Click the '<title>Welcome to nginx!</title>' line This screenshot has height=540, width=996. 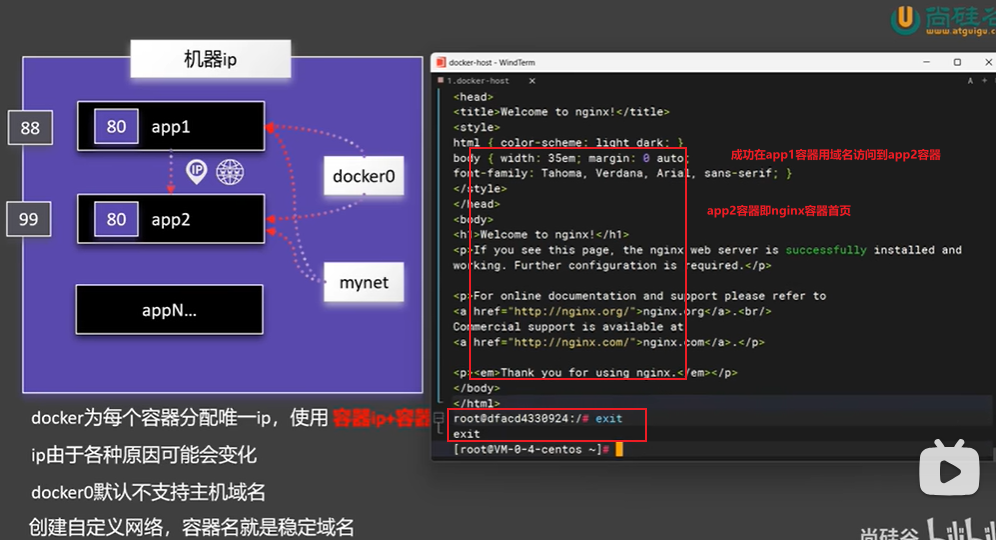pyautogui.click(x=562, y=112)
